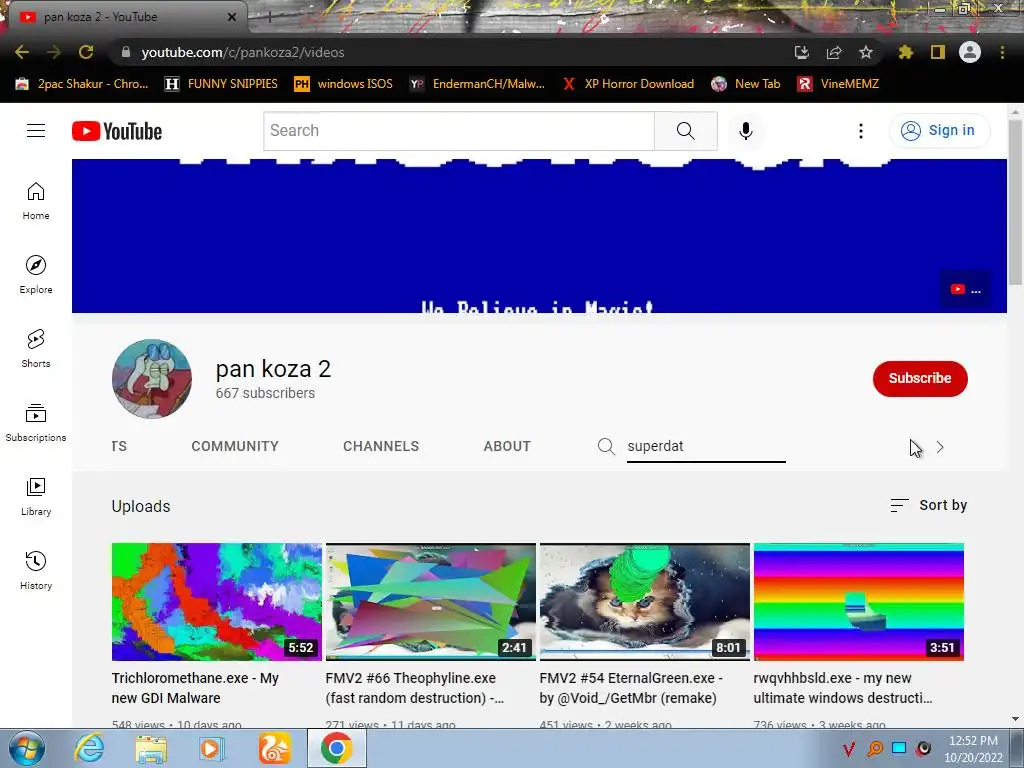Open the 'Trichloromethane.exe - My new GDI Malware' title
Viewport: 1024px width, 768px height.
(195, 688)
